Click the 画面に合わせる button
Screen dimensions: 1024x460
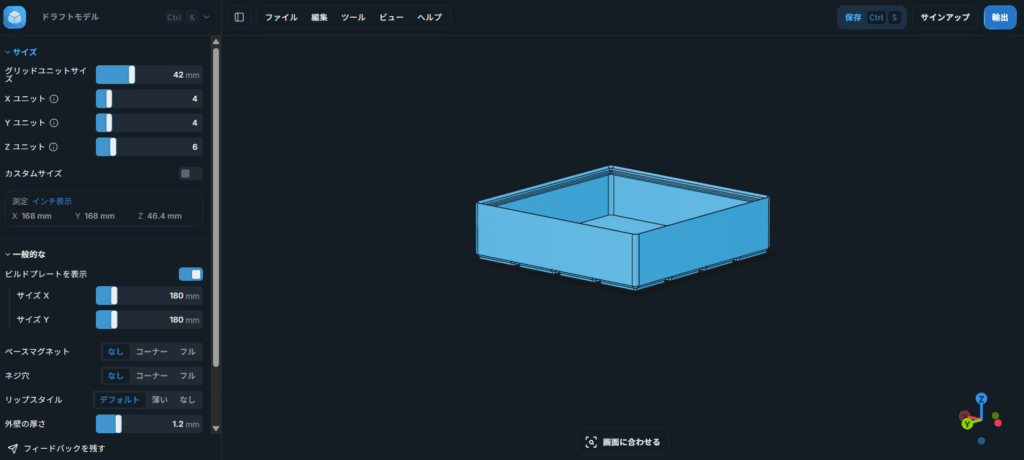623,442
